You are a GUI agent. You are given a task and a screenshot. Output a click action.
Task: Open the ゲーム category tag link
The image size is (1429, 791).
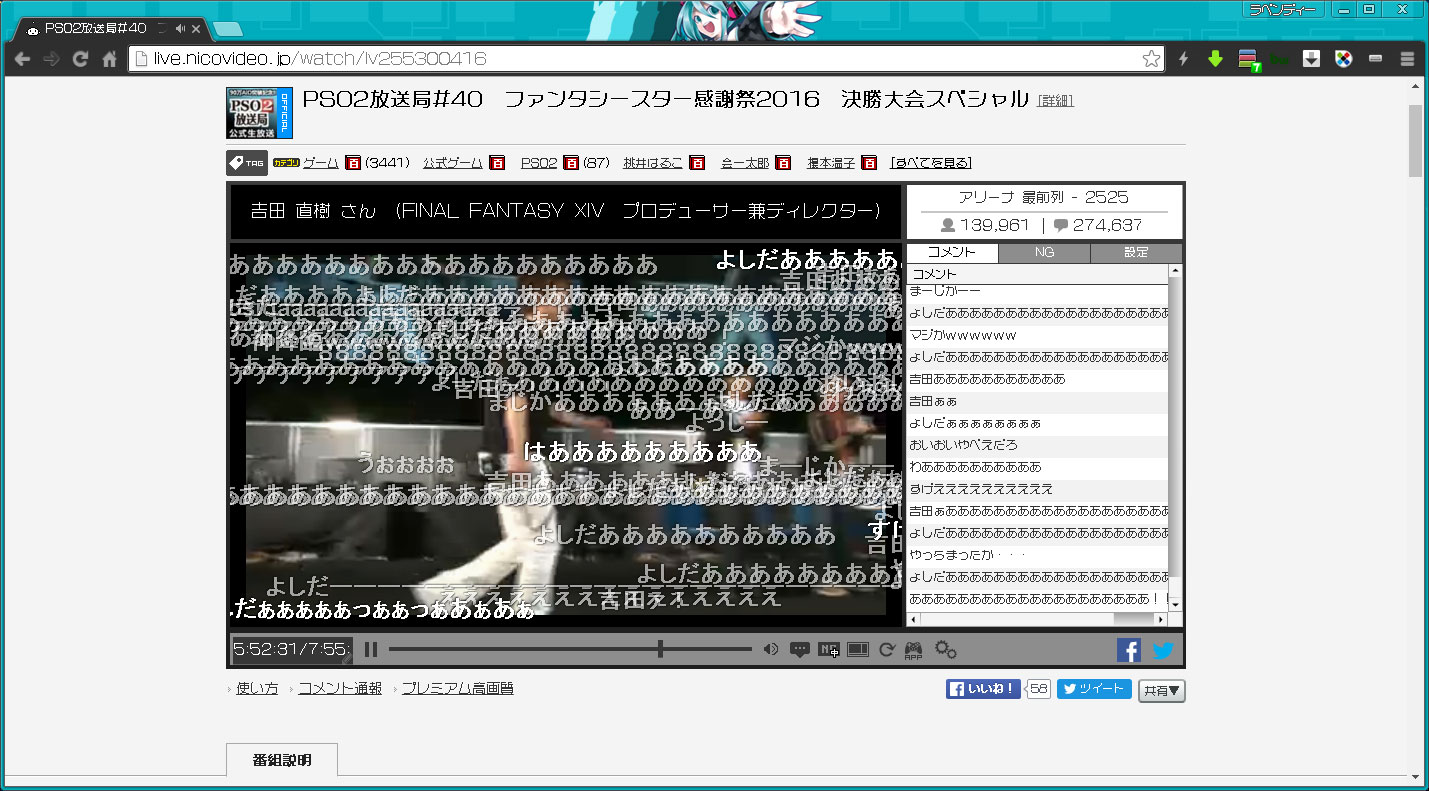pos(320,163)
